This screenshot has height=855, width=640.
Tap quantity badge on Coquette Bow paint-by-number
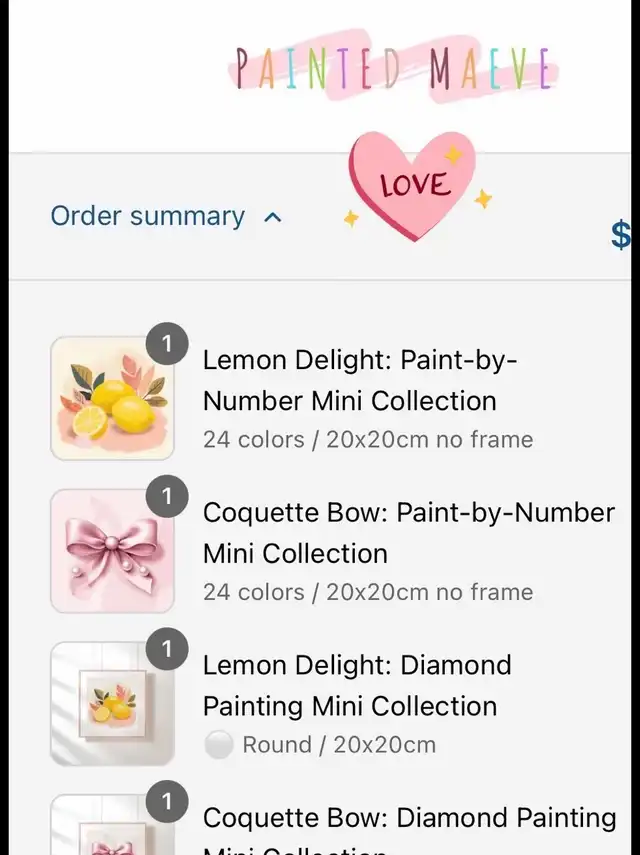pyautogui.click(x=167, y=497)
